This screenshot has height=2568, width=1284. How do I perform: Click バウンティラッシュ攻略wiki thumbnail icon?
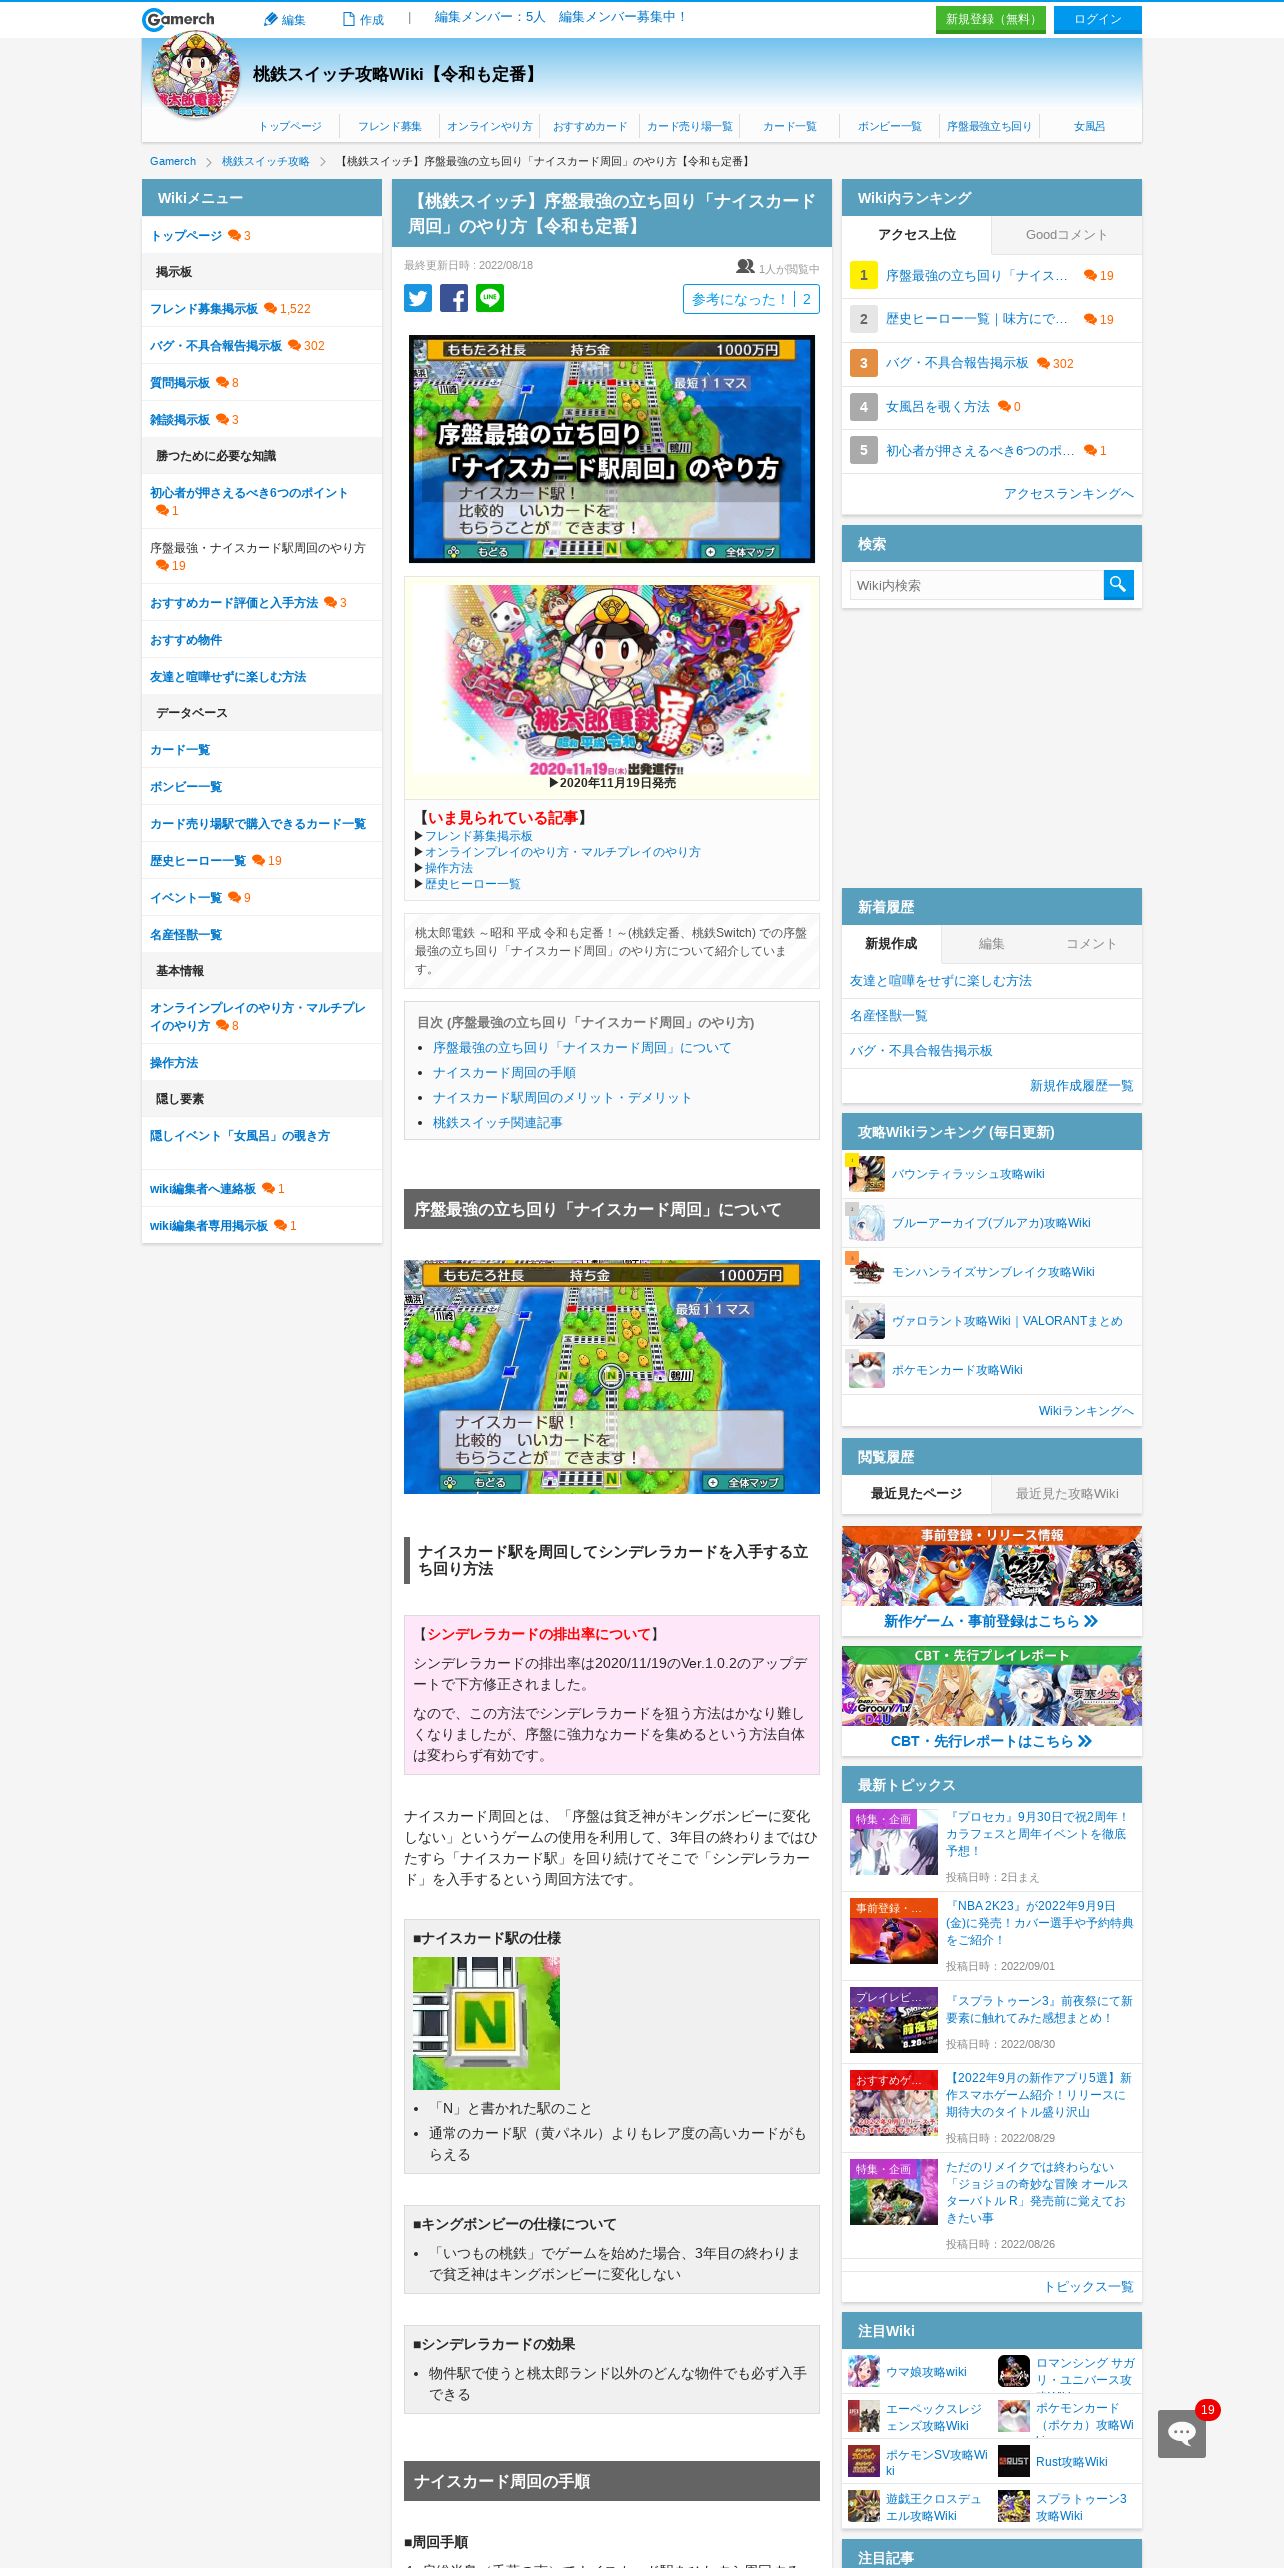click(x=866, y=1174)
